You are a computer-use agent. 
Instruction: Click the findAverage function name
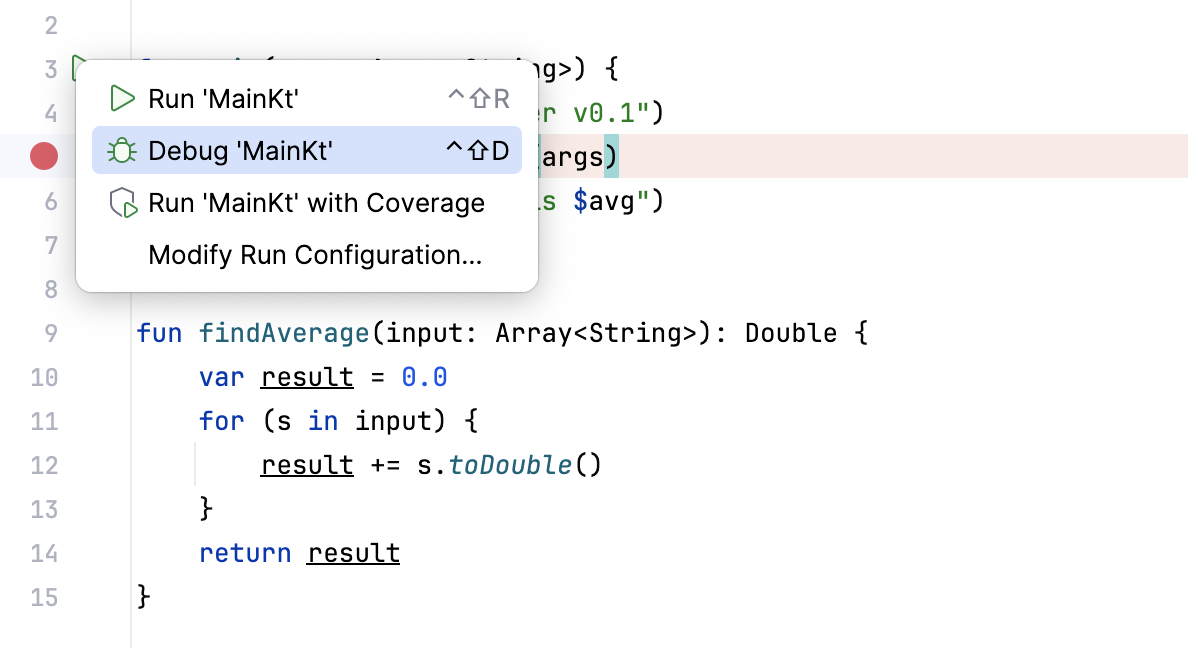284,333
